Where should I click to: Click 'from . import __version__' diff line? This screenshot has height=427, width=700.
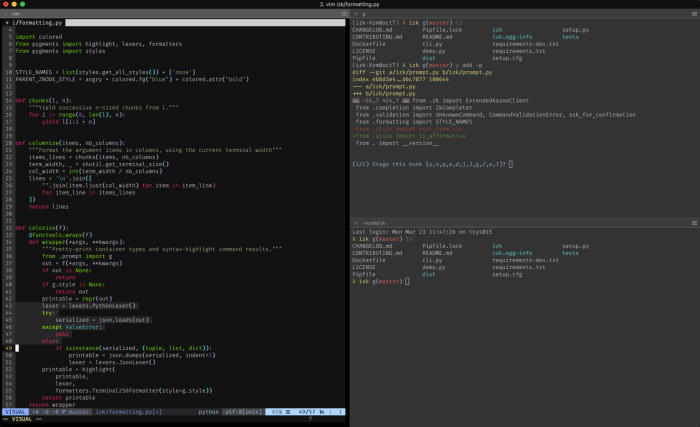tap(397, 143)
